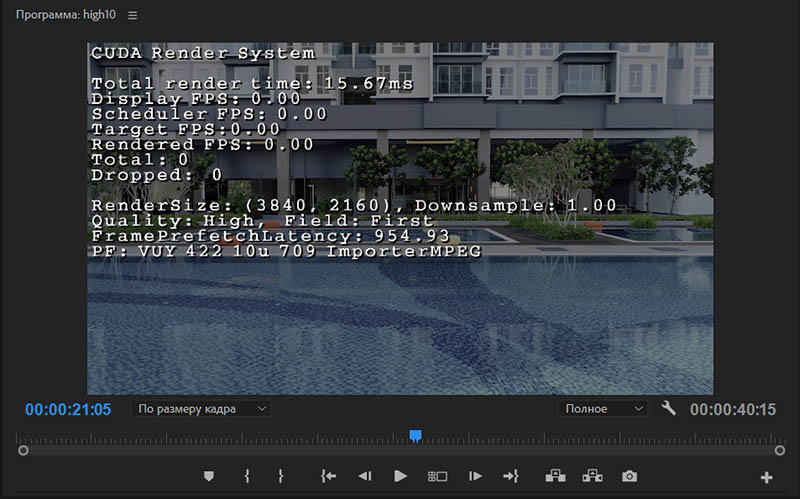The image size is (800, 499).
Task: Open the Button Editor plus icon
Action: (x=766, y=478)
